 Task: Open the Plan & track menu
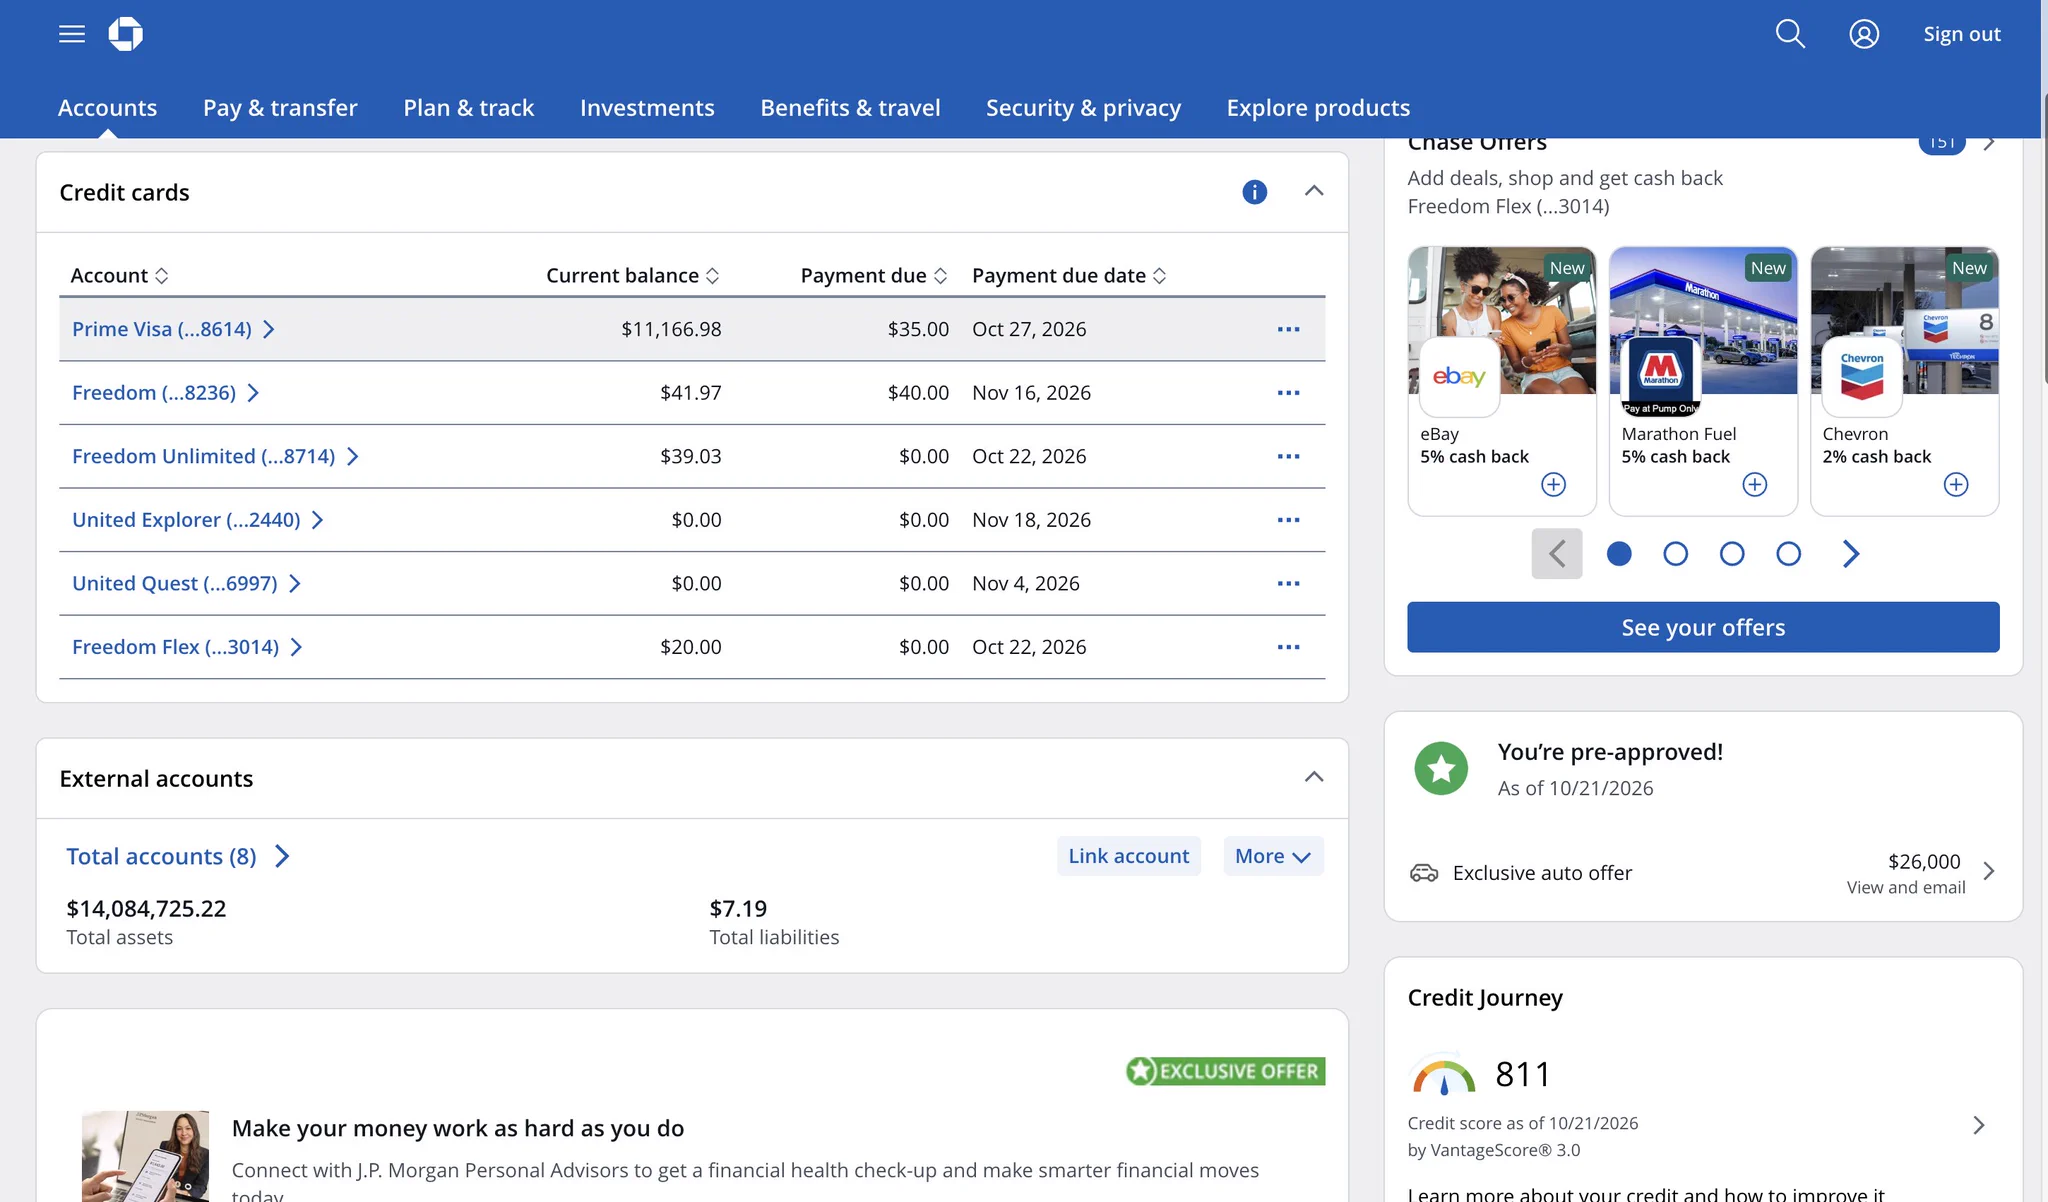tap(469, 107)
